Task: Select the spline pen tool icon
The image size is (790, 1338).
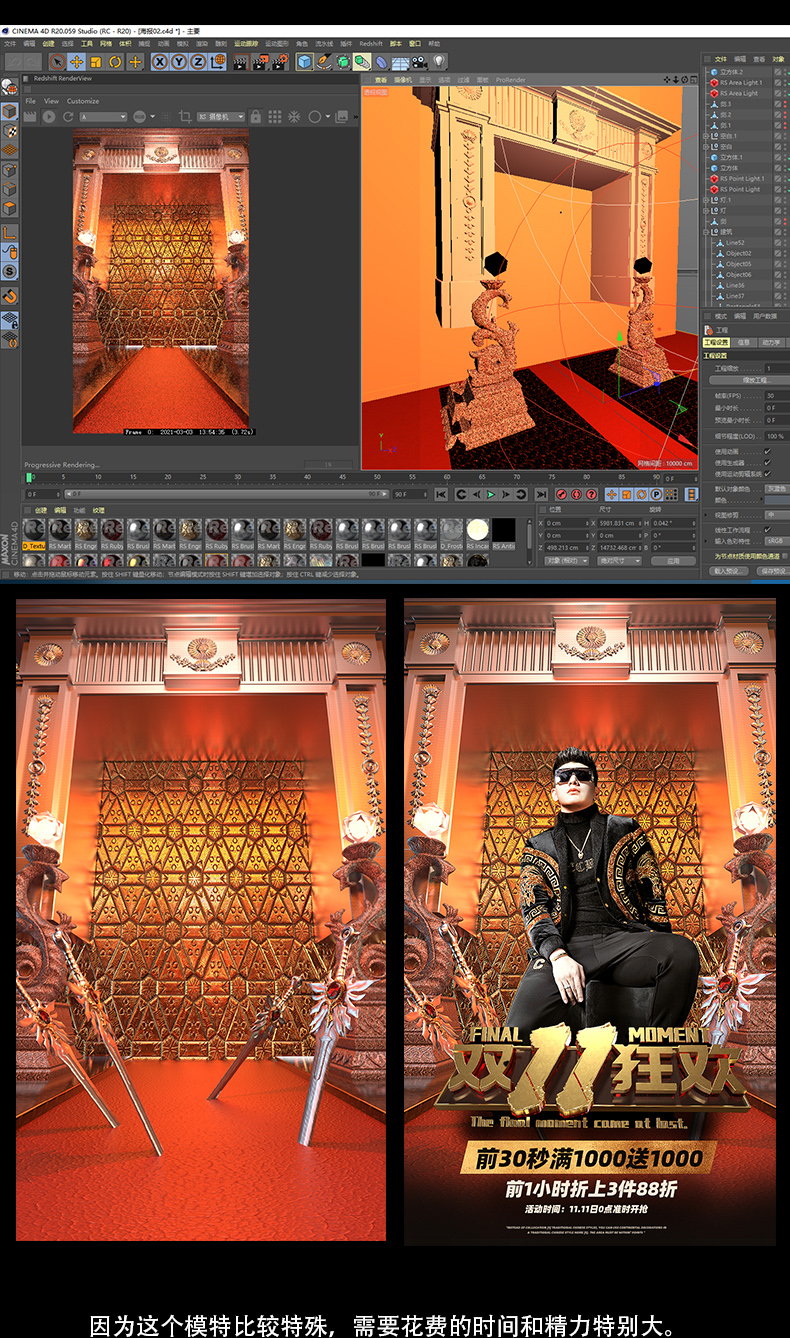Action: (324, 62)
